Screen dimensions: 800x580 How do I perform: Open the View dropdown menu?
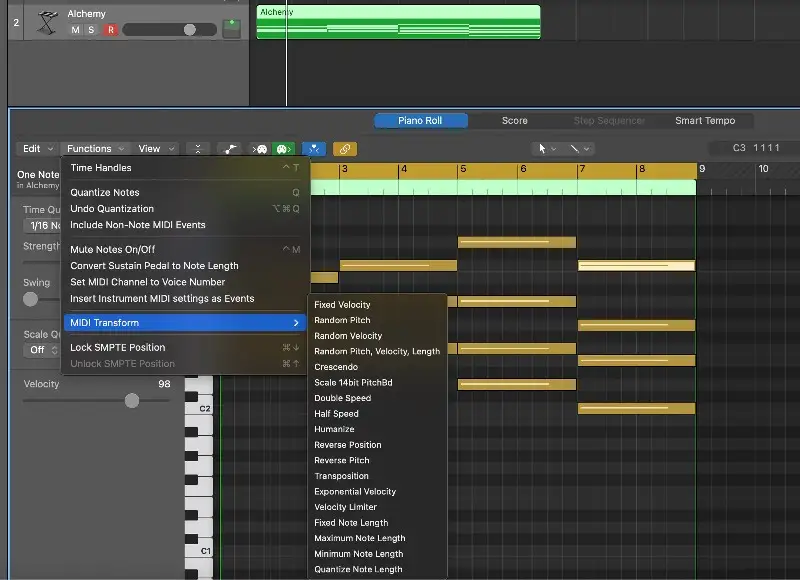point(156,149)
